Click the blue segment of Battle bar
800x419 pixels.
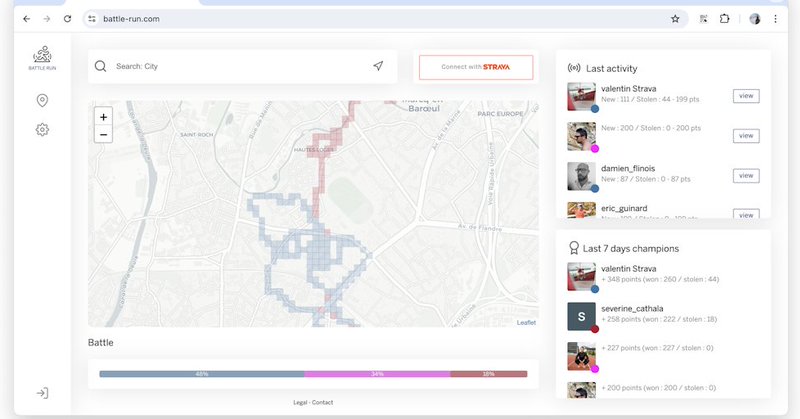202,374
